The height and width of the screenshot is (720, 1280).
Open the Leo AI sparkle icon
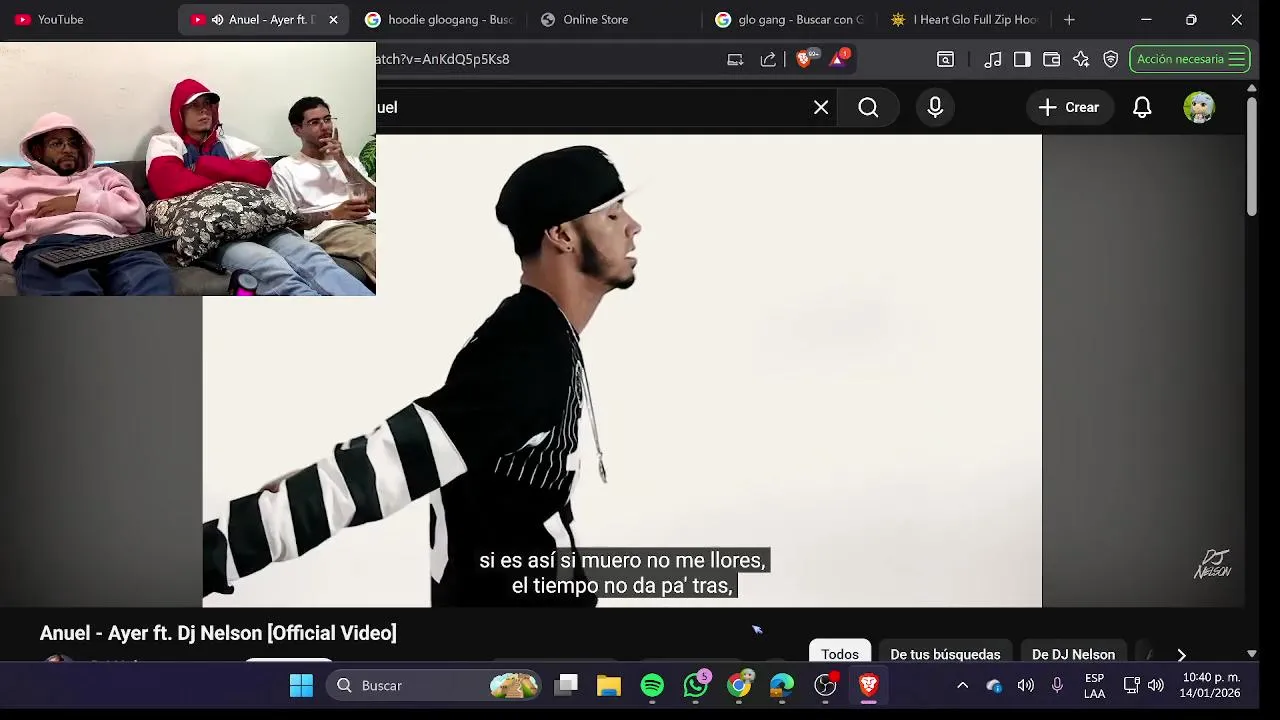1081,59
